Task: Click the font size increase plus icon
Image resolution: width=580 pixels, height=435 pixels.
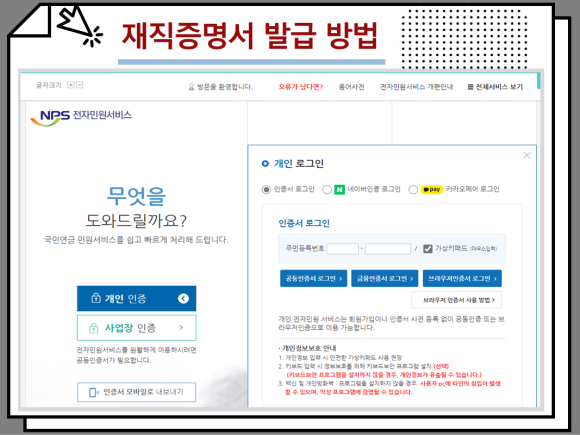Action: click(70, 85)
